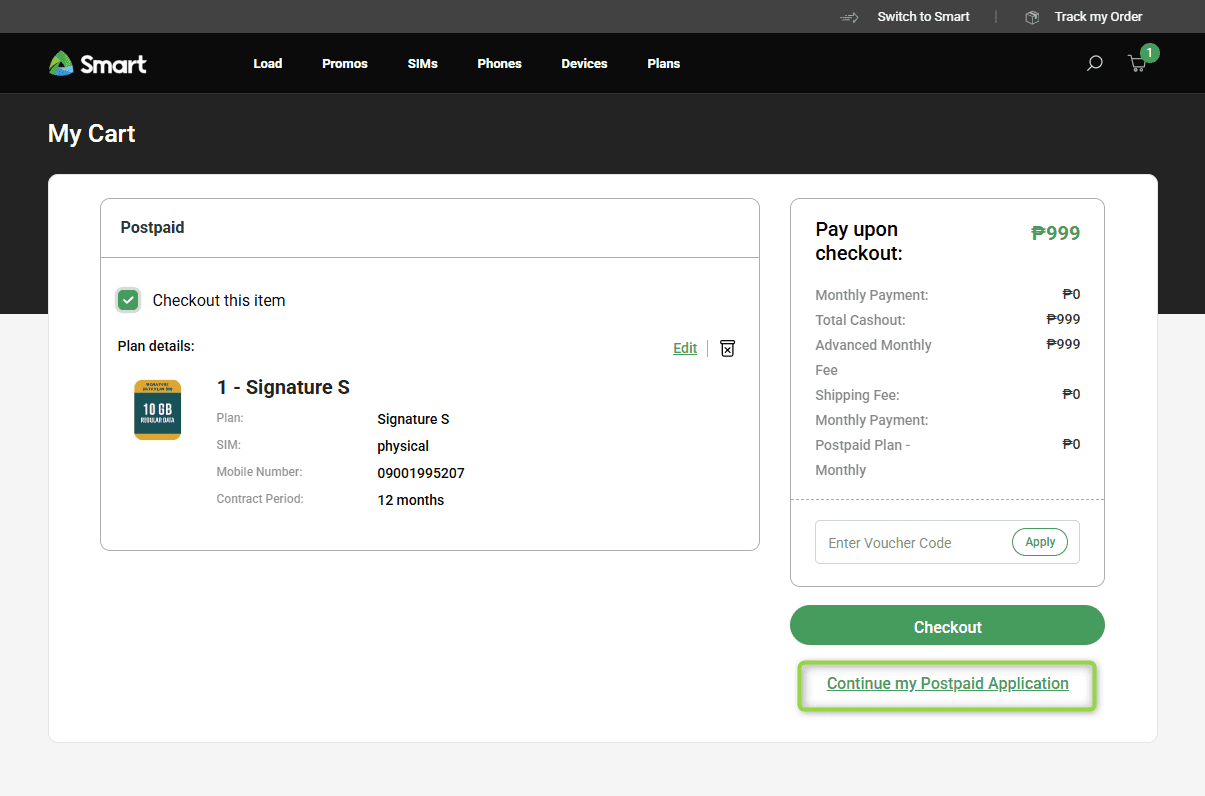This screenshot has height=796, width=1205.
Task: Open the search magnifier icon
Action: (x=1095, y=63)
